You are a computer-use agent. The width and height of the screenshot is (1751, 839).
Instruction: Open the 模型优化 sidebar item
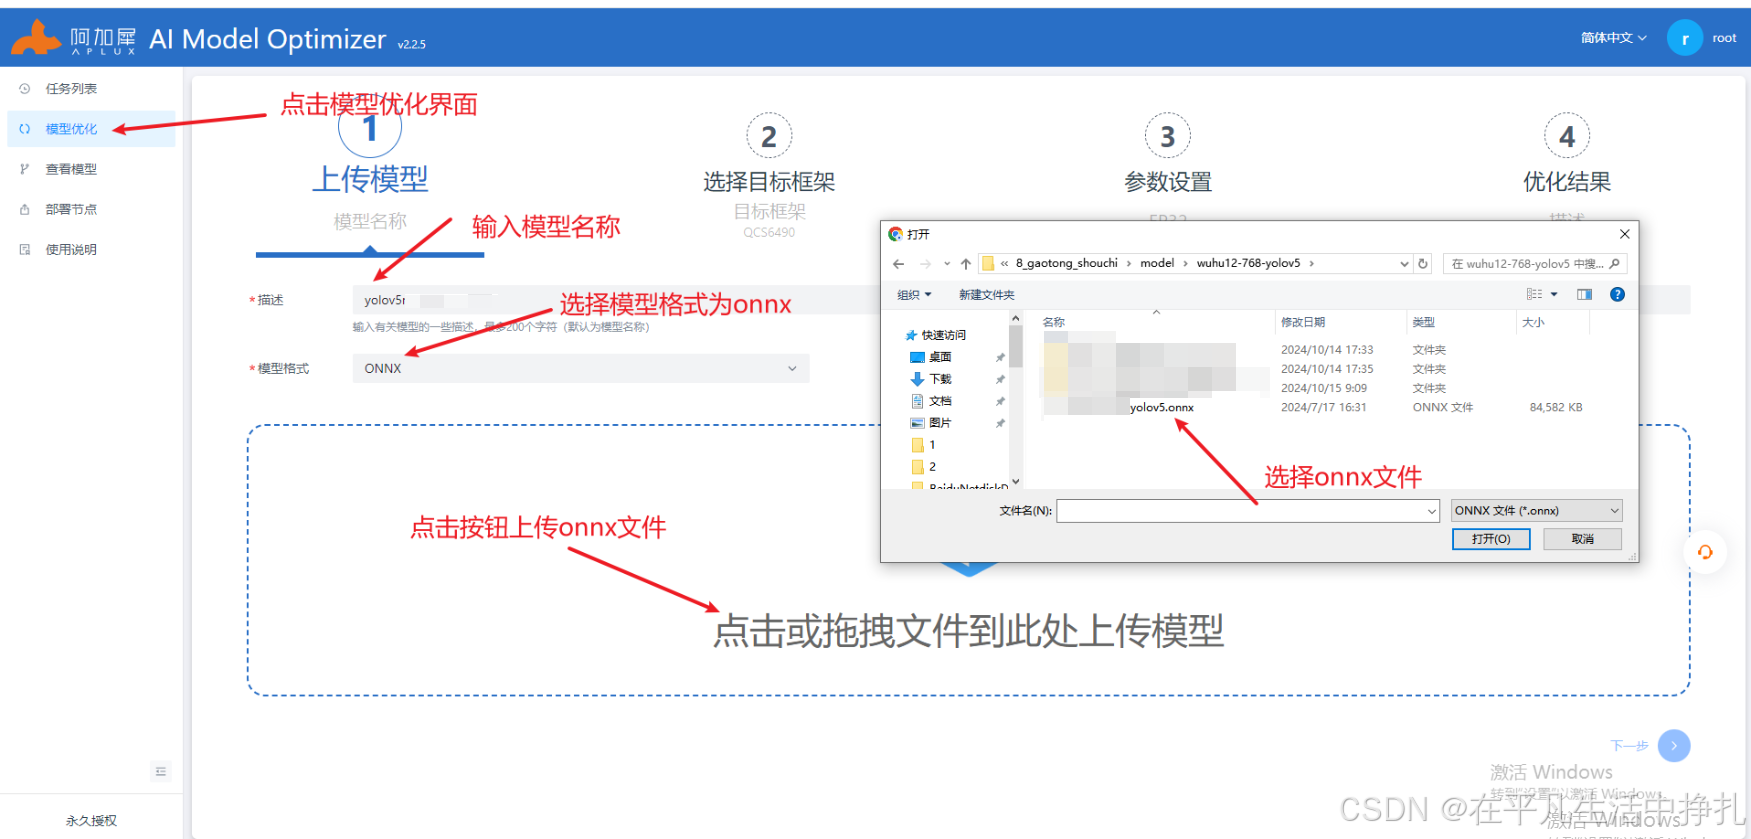point(90,129)
